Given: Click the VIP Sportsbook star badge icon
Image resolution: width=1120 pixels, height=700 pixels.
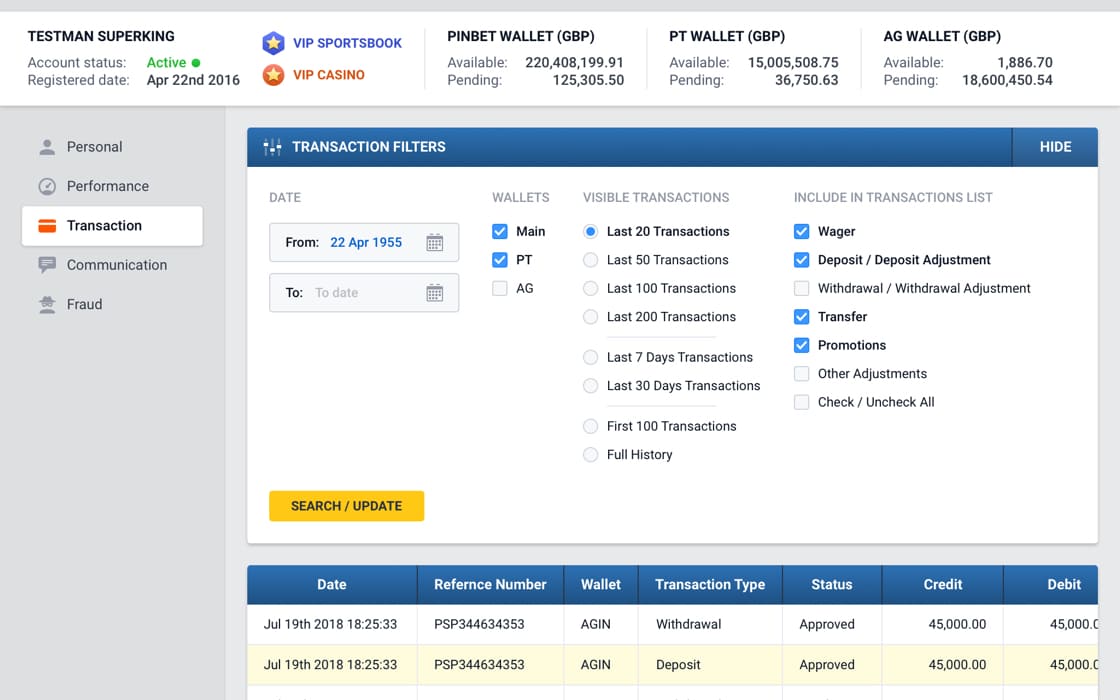Looking at the screenshot, I should click(273, 43).
